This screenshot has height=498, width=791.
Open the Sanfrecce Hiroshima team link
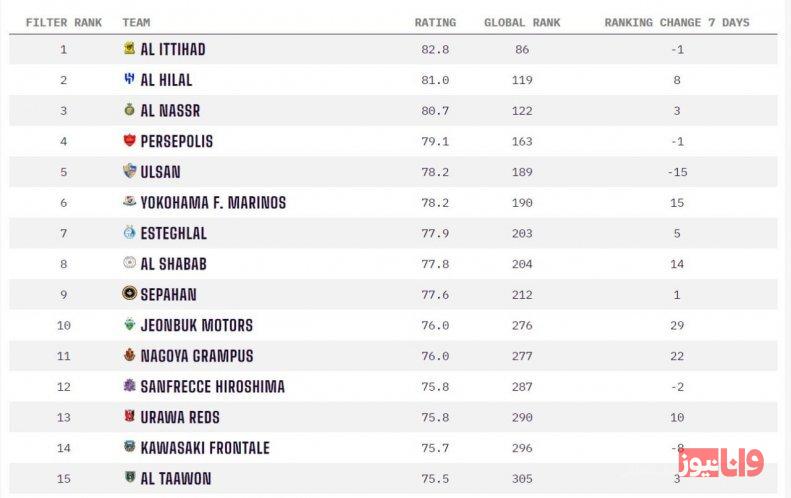[x=212, y=387]
